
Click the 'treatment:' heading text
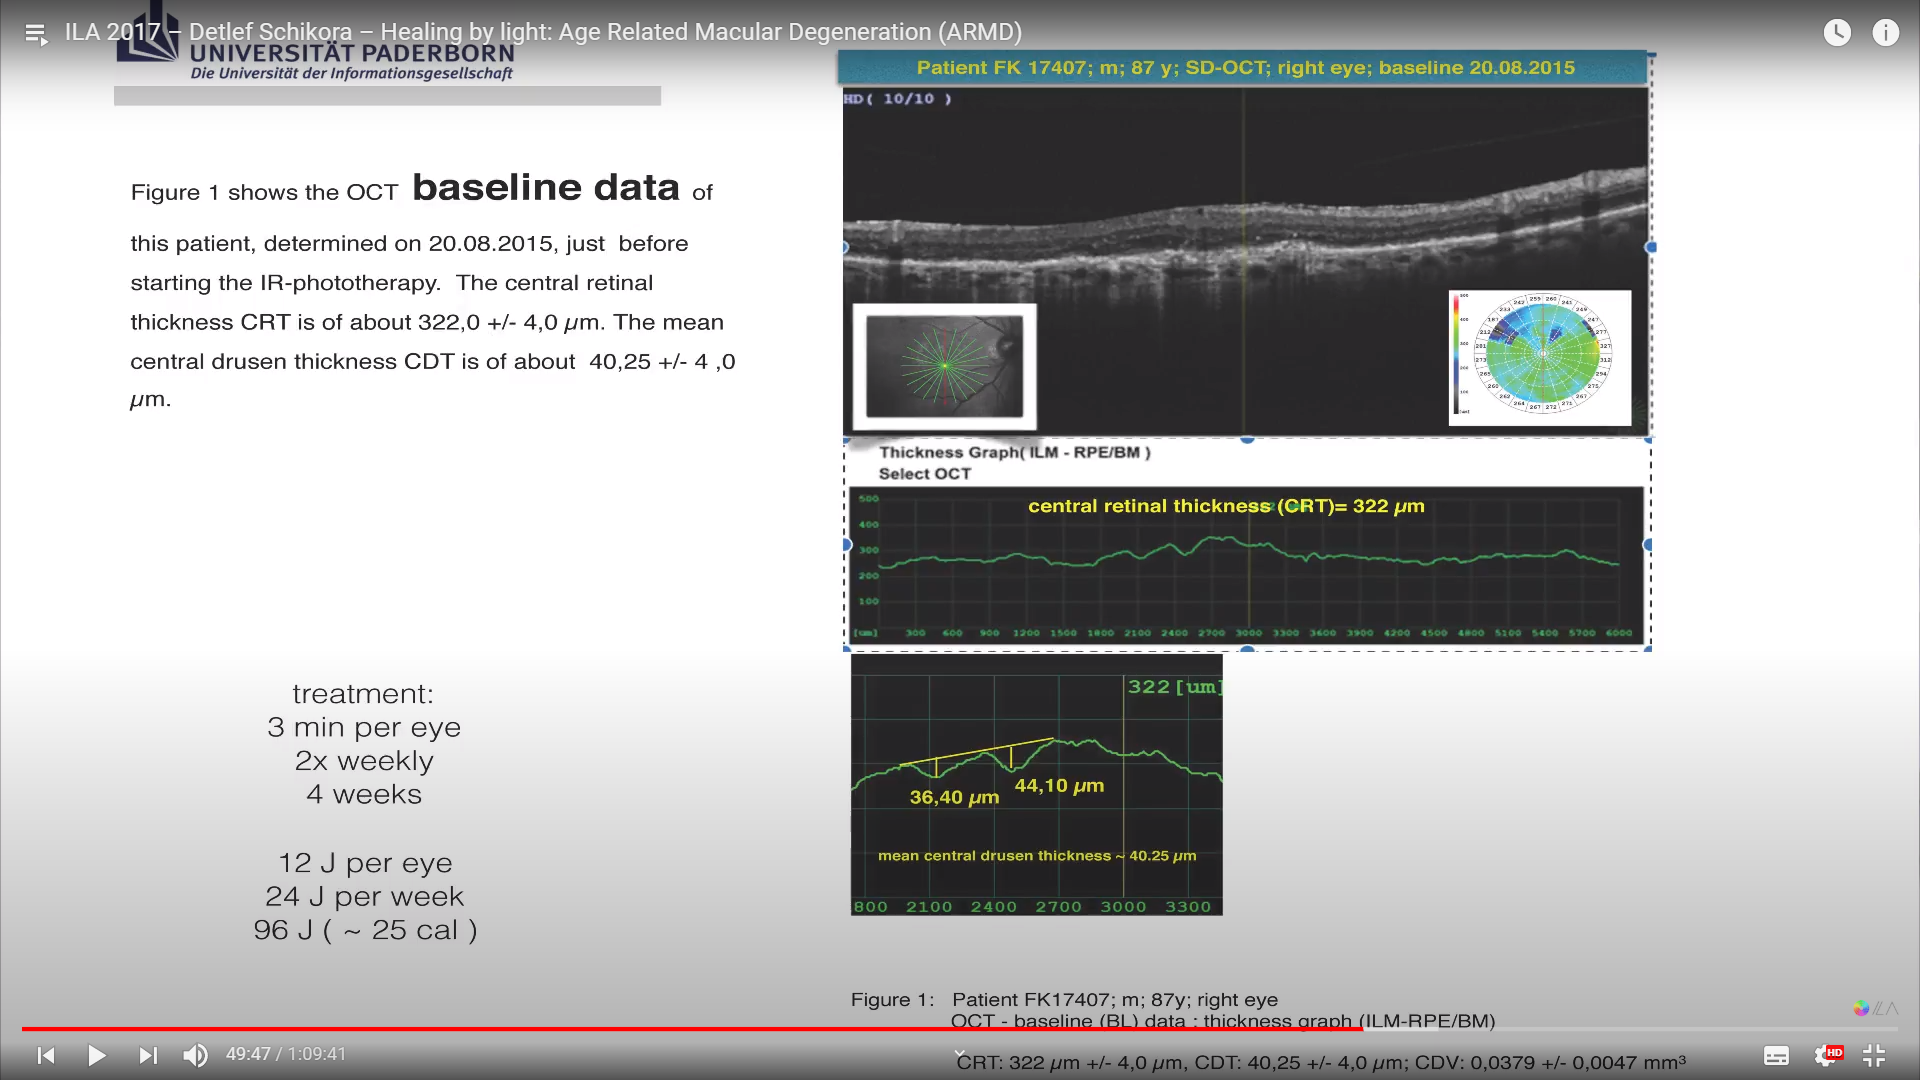363,694
